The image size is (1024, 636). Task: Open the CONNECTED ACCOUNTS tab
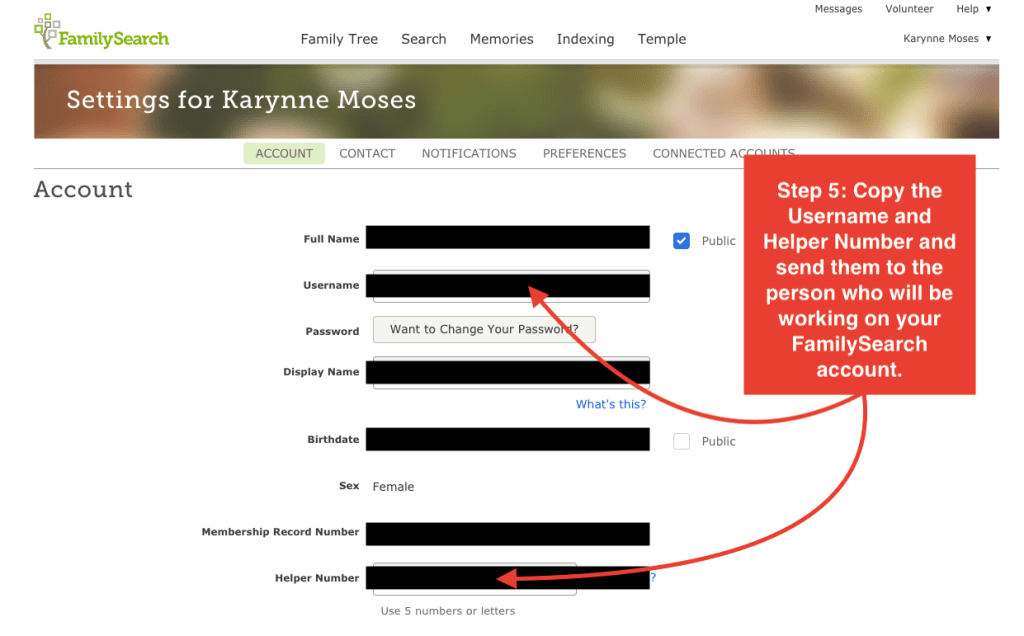723,153
